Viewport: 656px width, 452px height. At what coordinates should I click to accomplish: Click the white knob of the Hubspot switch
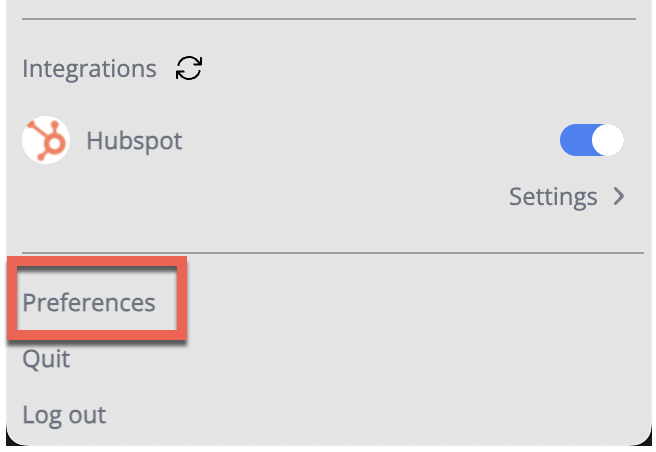point(607,141)
